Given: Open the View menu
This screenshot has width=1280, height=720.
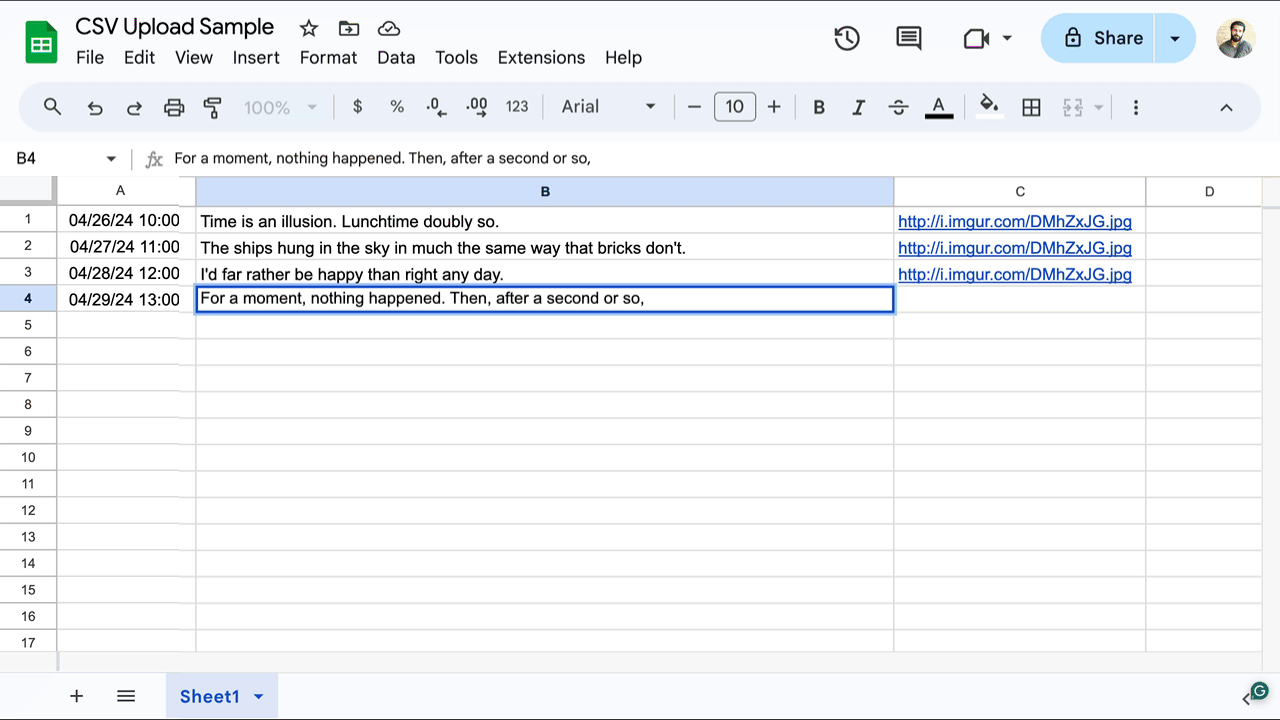Looking at the screenshot, I should (194, 58).
